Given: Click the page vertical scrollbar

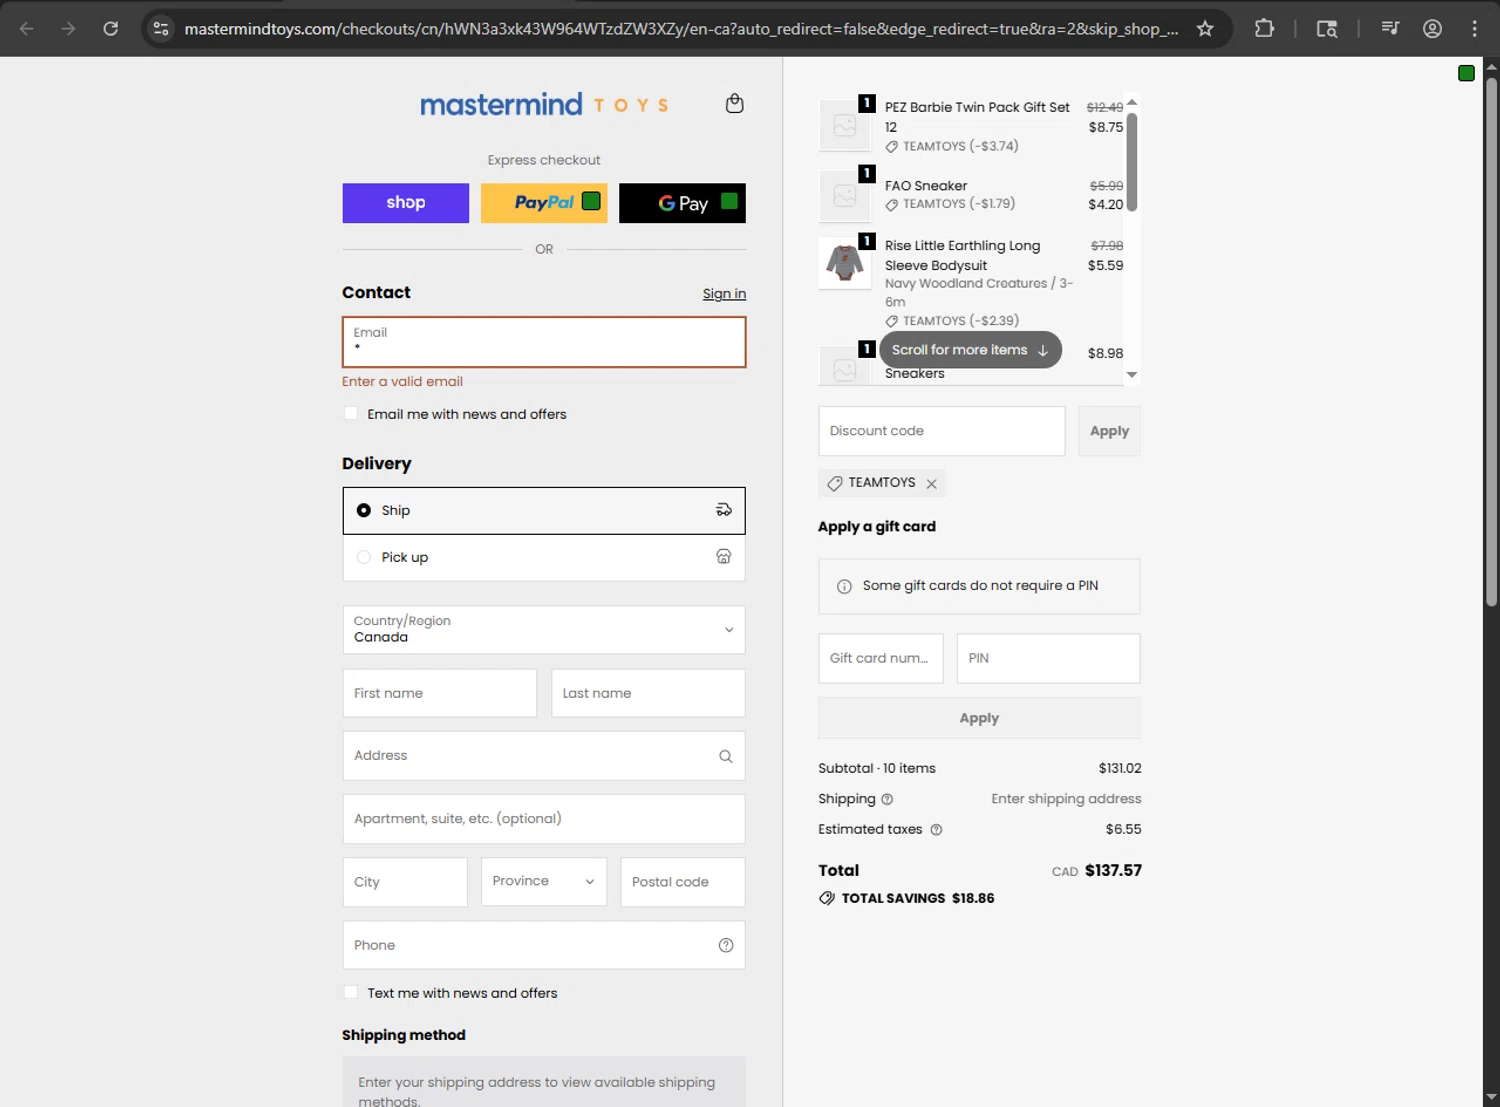Looking at the screenshot, I should 1491,342.
